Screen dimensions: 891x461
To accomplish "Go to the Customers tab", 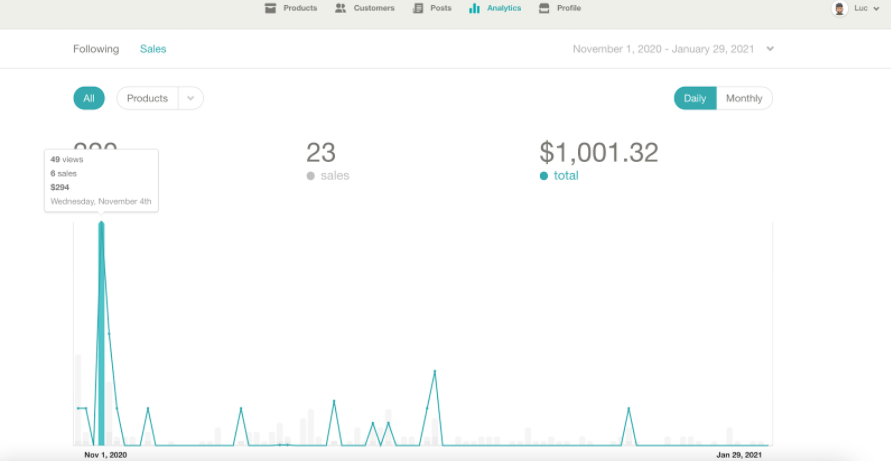I will point(374,9).
